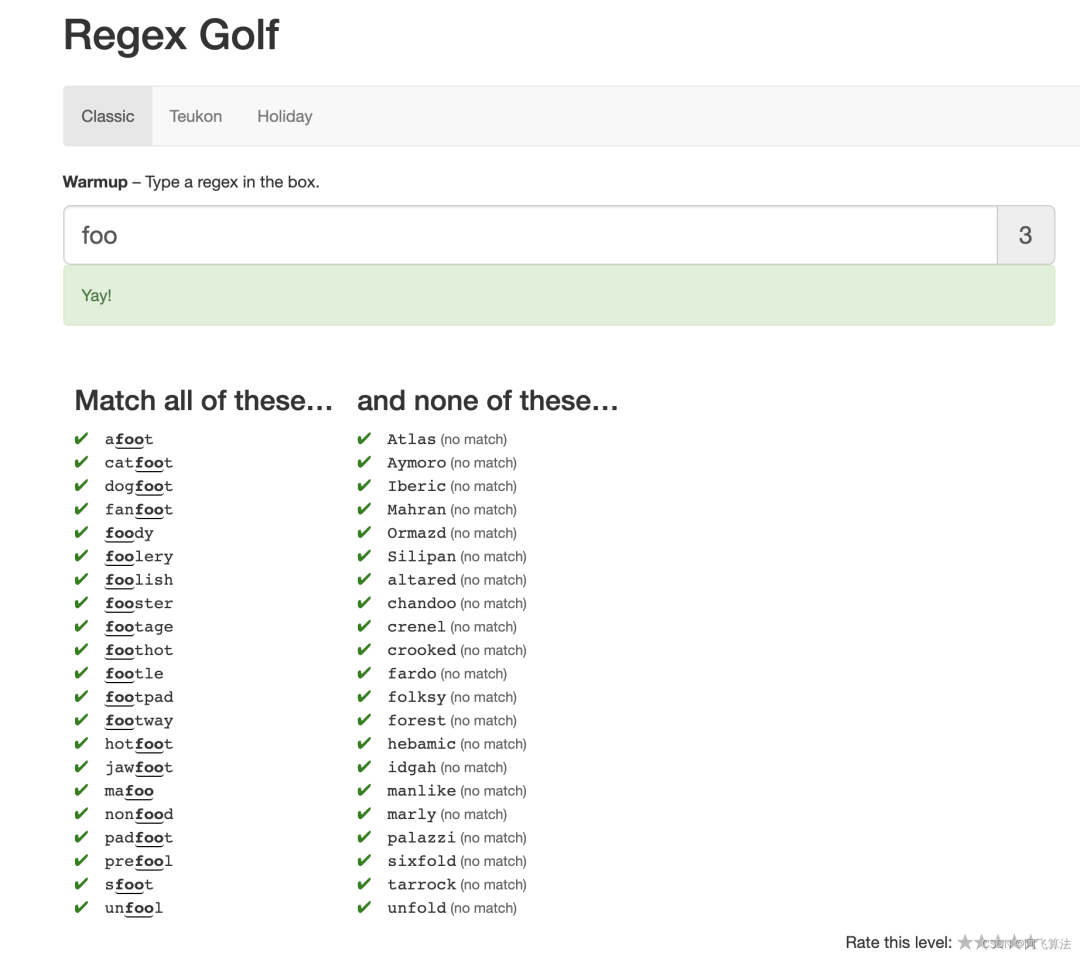Click the Regex Golf page title
Image resolution: width=1080 pixels, height=955 pixels.
171,36
